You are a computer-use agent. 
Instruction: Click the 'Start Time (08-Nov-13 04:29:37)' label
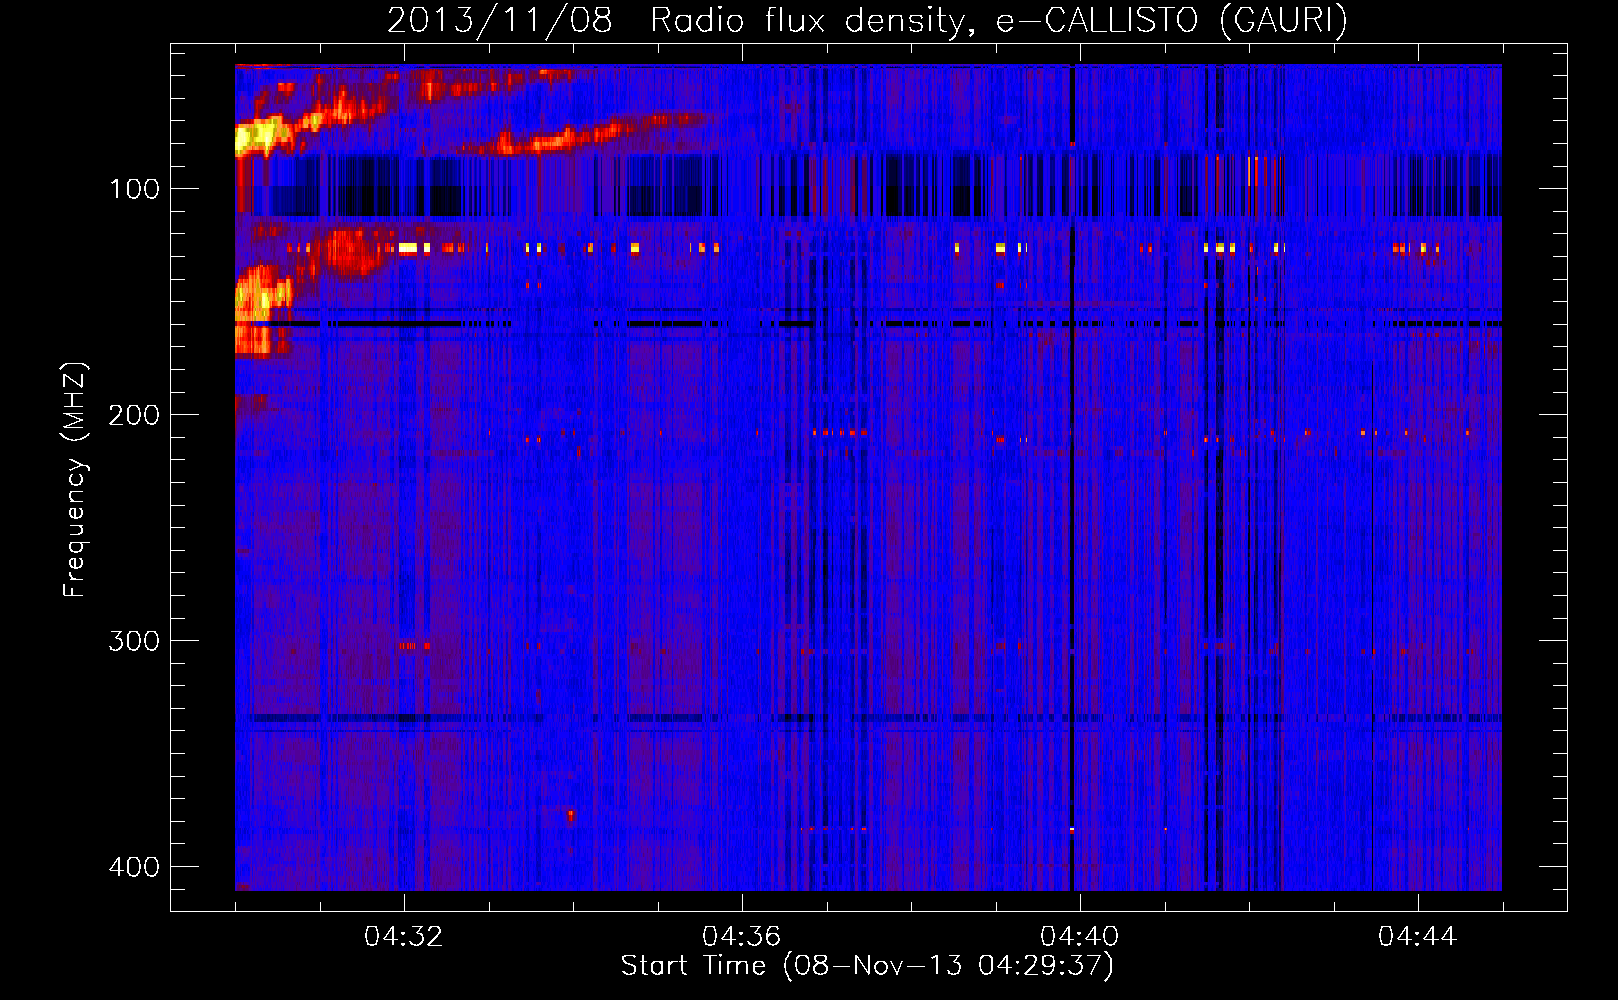pos(867,966)
